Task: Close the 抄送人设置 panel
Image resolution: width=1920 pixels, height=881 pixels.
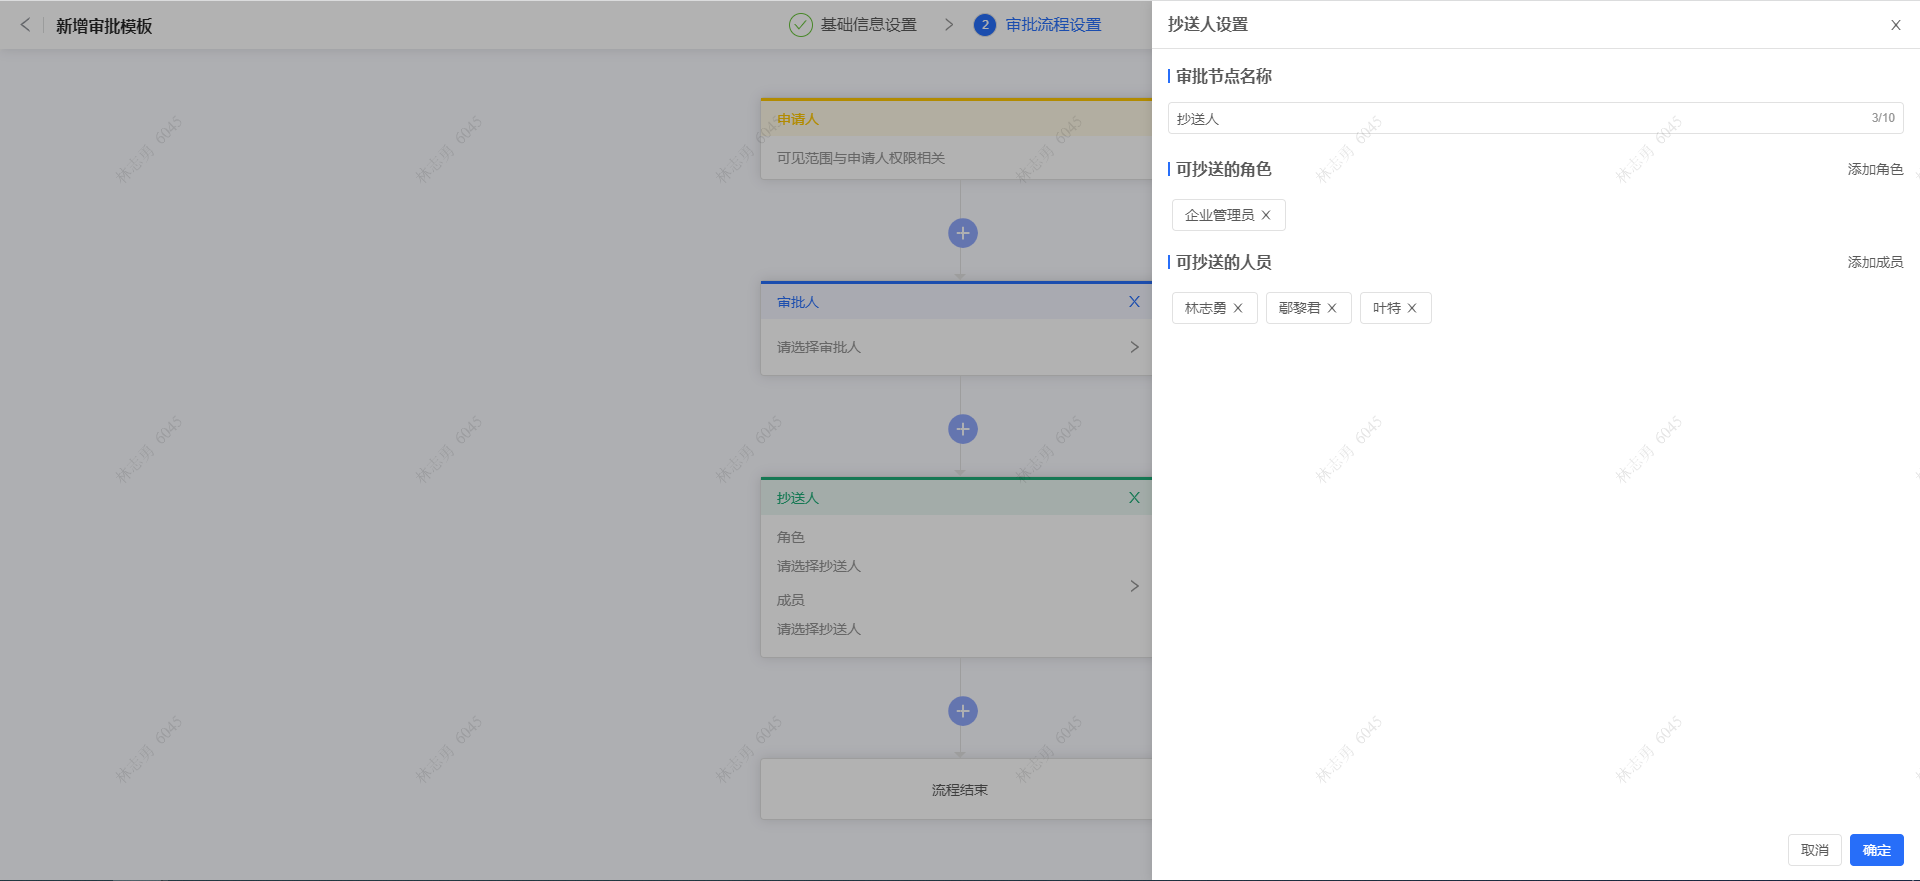Action: pyautogui.click(x=1895, y=25)
